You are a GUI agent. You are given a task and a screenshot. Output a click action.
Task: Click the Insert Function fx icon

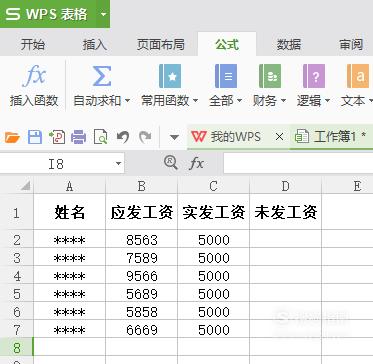pos(34,76)
